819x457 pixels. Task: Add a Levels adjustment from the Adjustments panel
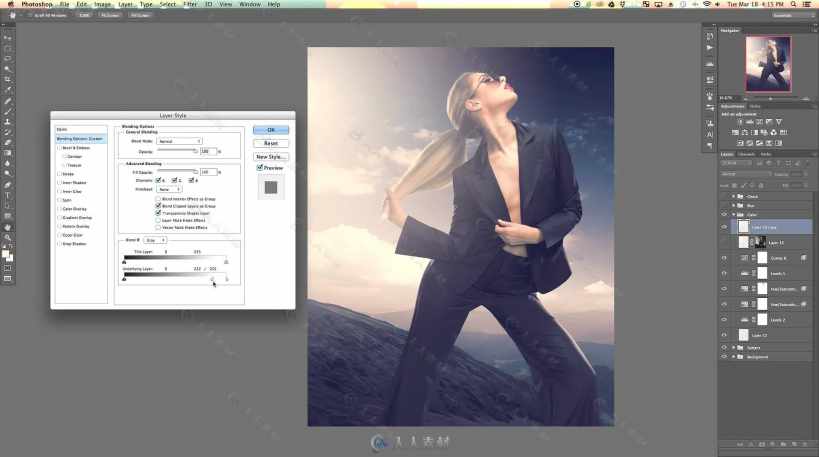[750, 122]
